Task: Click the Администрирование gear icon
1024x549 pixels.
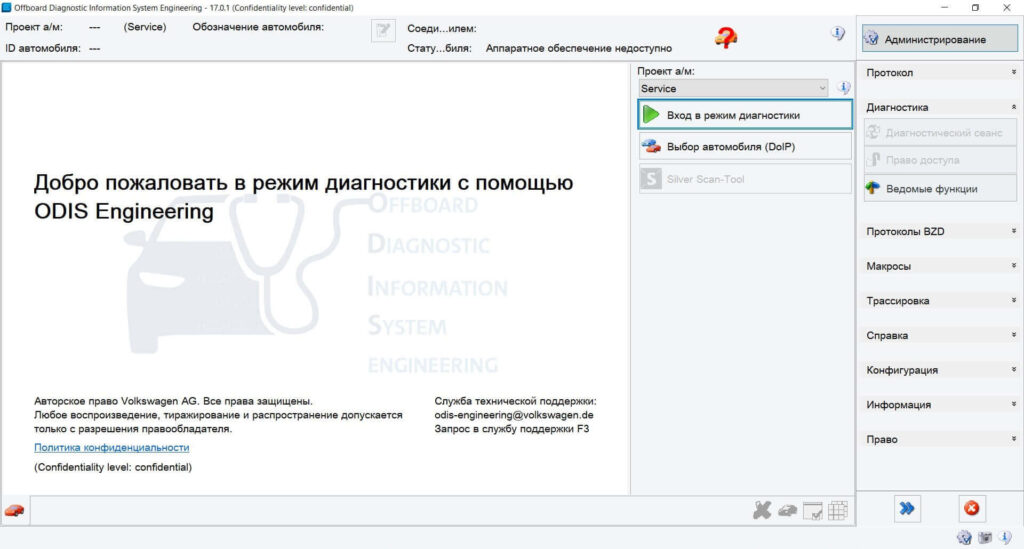Action: (871, 39)
